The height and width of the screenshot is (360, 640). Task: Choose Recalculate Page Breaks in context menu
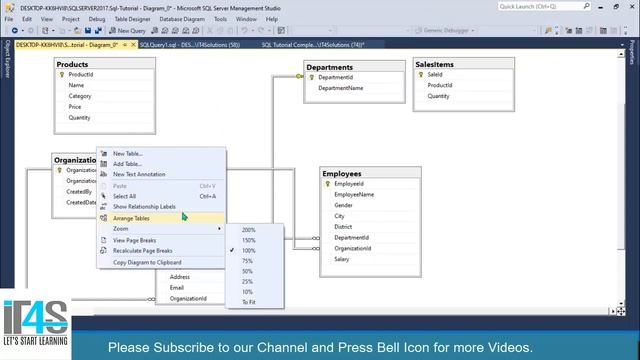tap(142, 251)
